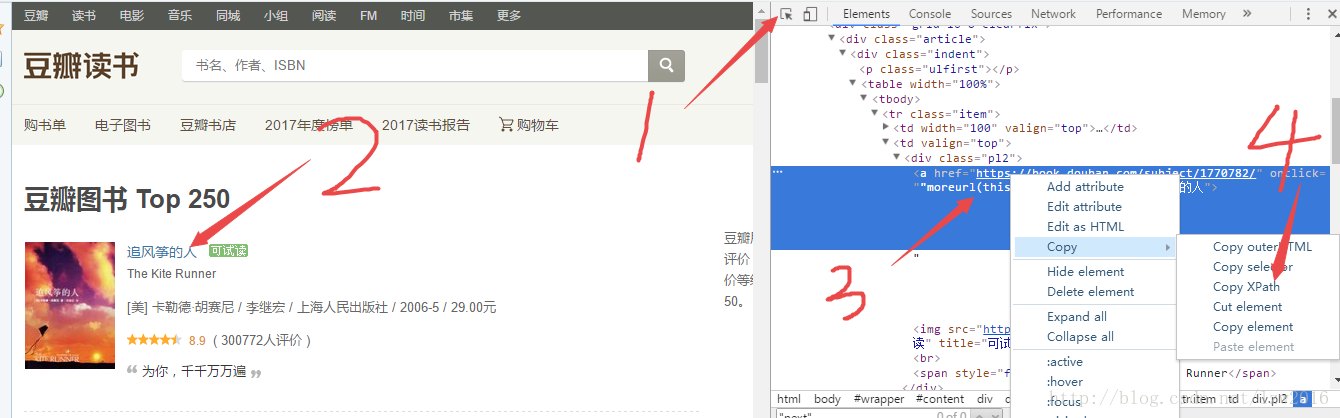This screenshot has width=1340, height=418.
Task: Click div.pl2 in DevTools breadcrumb
Action: 1271,399
